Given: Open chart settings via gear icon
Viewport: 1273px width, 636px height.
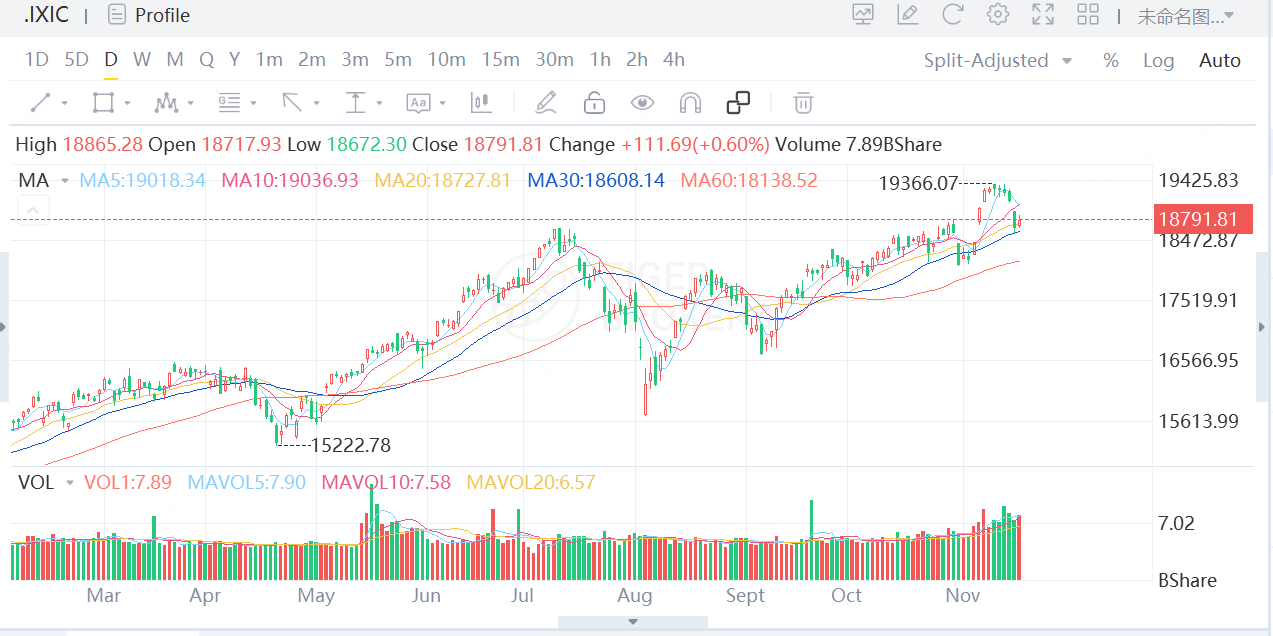Looking at the screenshot, I should click(x=997, y=15).
